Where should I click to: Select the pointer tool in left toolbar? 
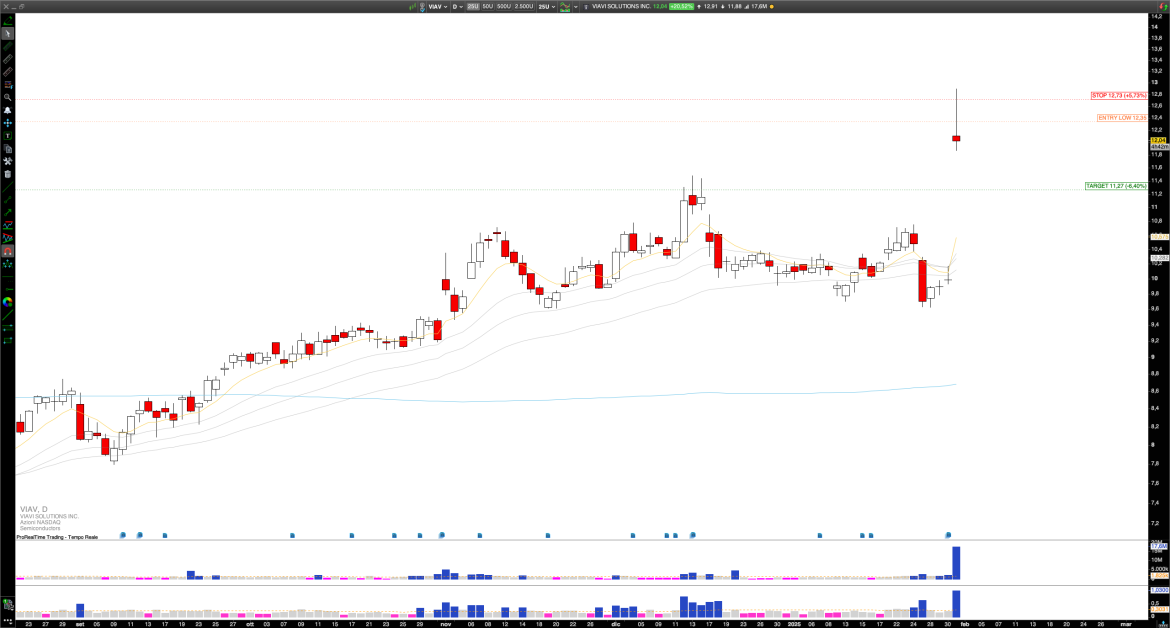point(7,35)
